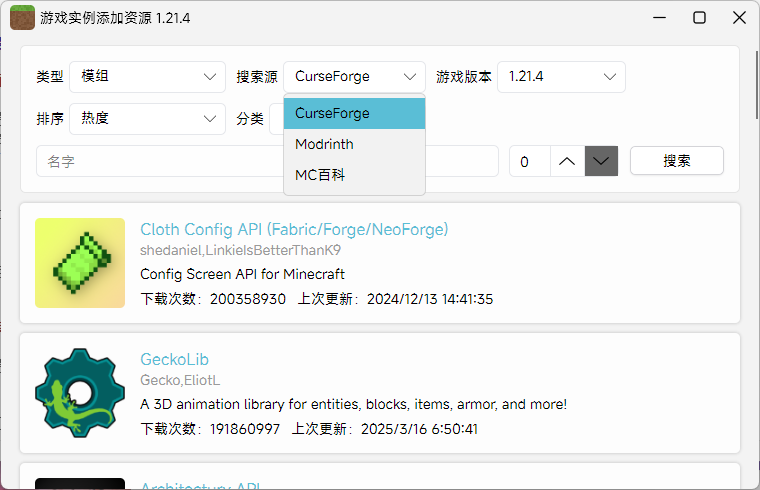Image resolution: width=760 pixels, height=490 pixels.
Task: Increase page number with up arrow
Action: (567, 161)
